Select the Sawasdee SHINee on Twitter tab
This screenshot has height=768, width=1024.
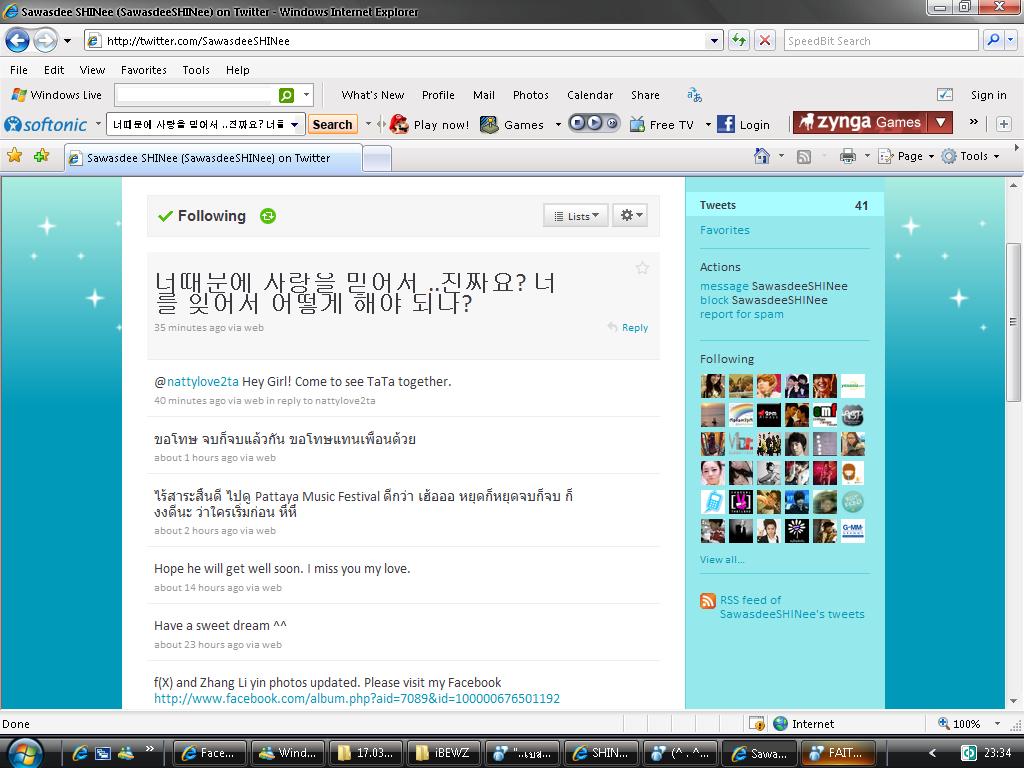213,158
